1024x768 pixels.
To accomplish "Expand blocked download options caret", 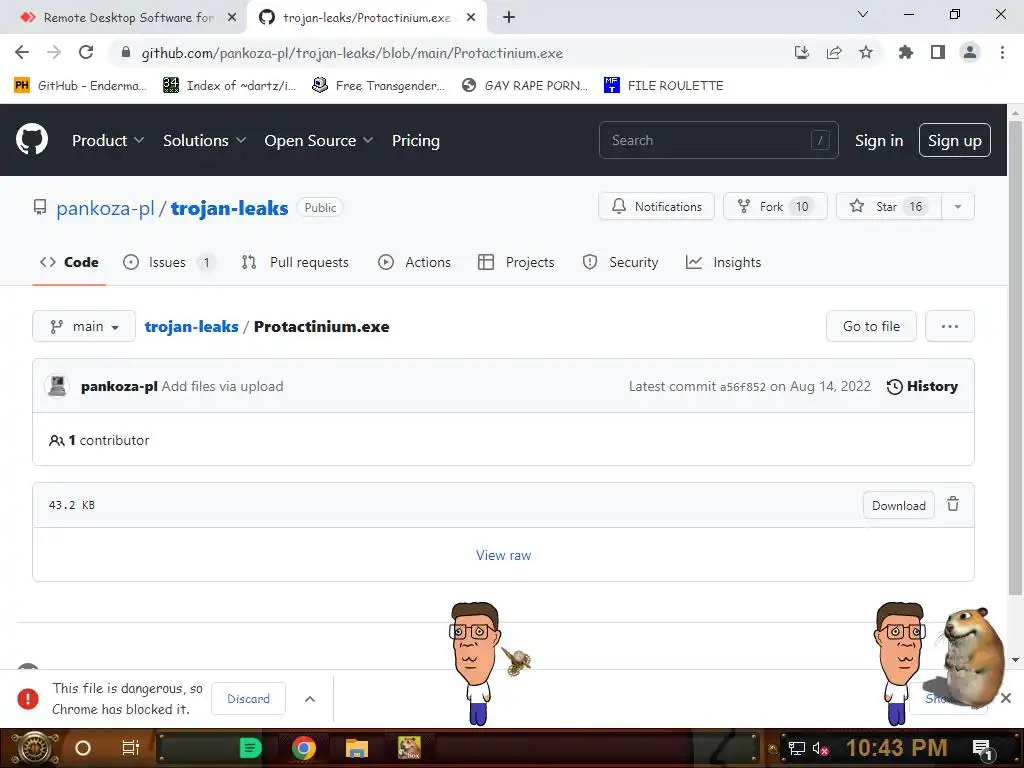I will point(310,699).
